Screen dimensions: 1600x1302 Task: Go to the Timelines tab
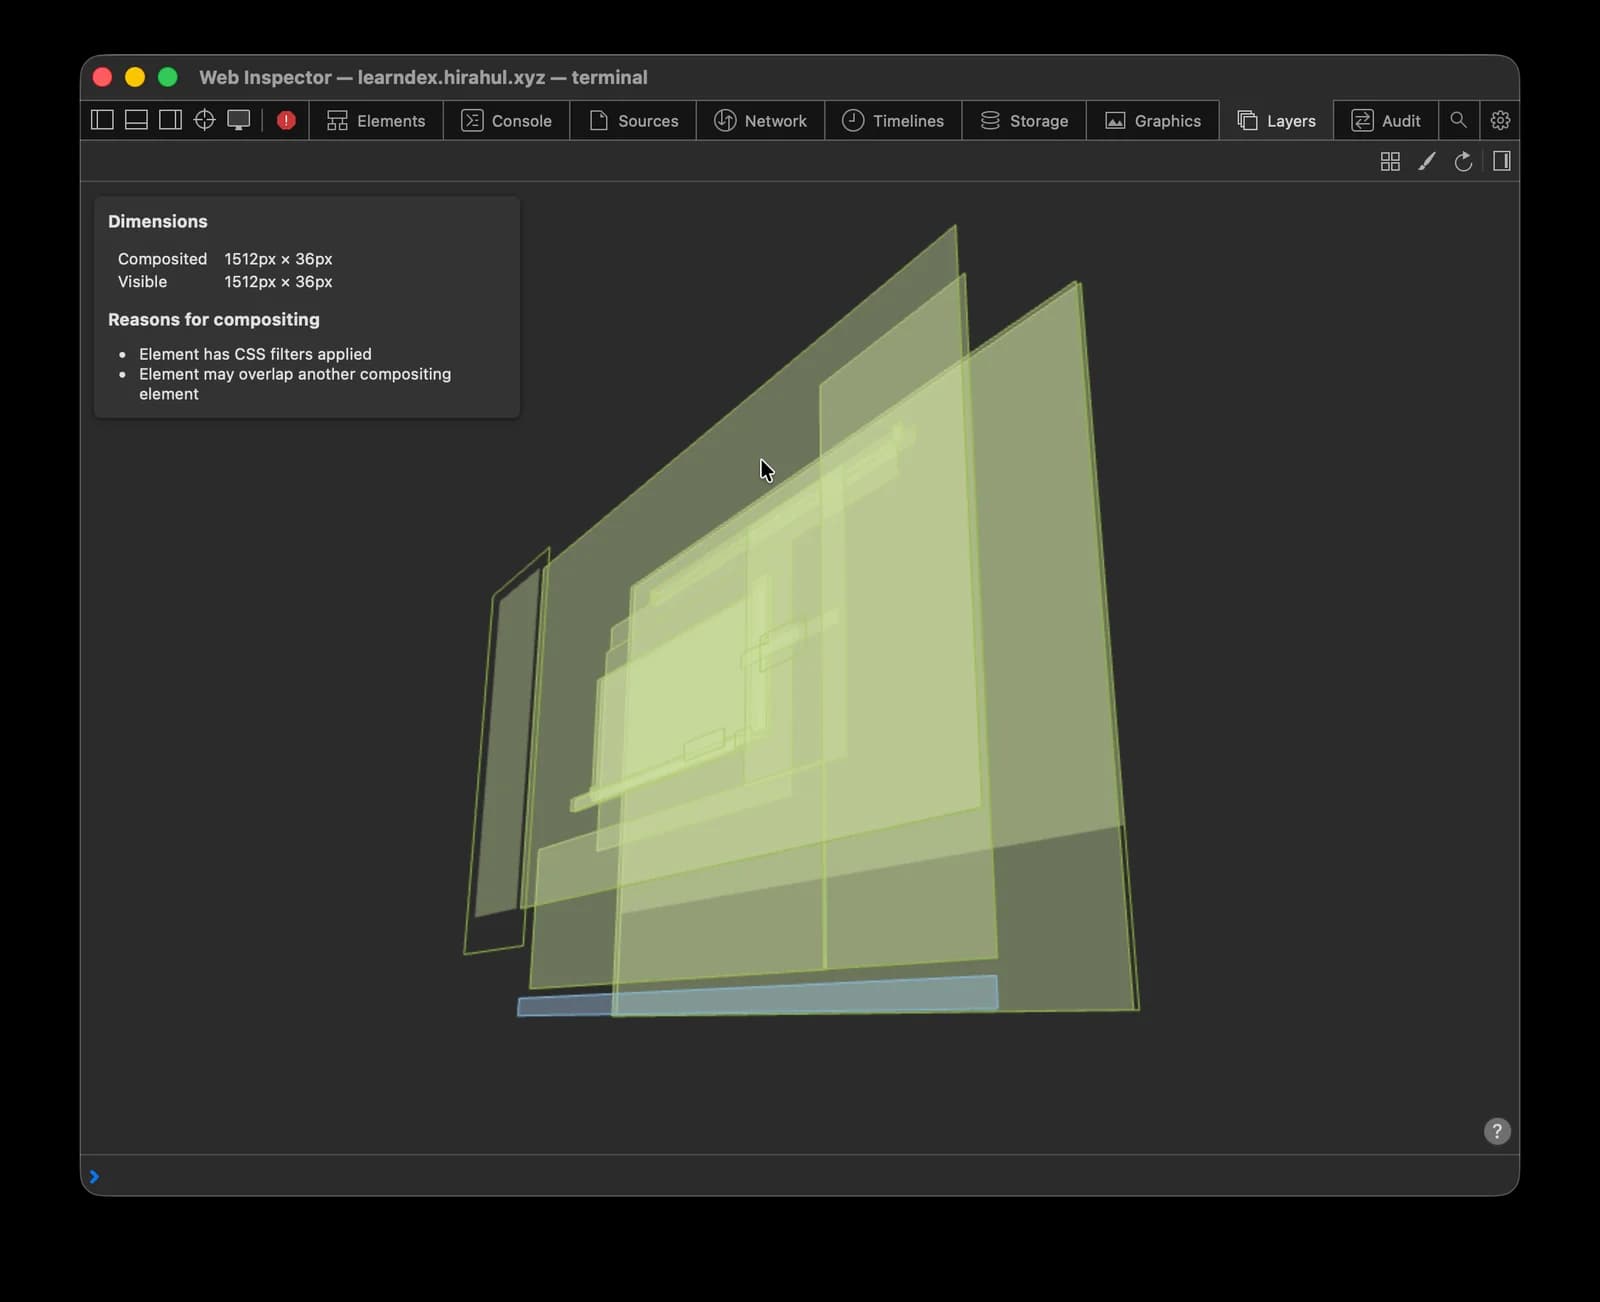coord(894,121)
